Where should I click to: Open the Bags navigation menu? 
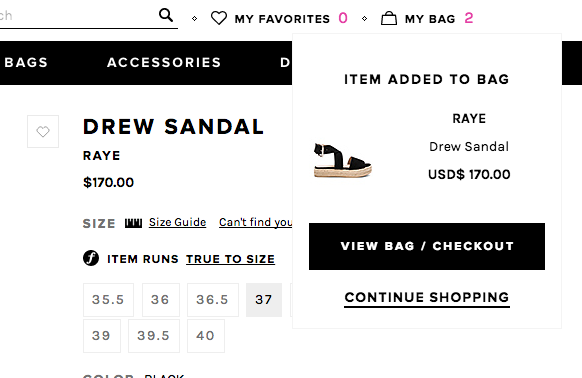pos(26,62)
